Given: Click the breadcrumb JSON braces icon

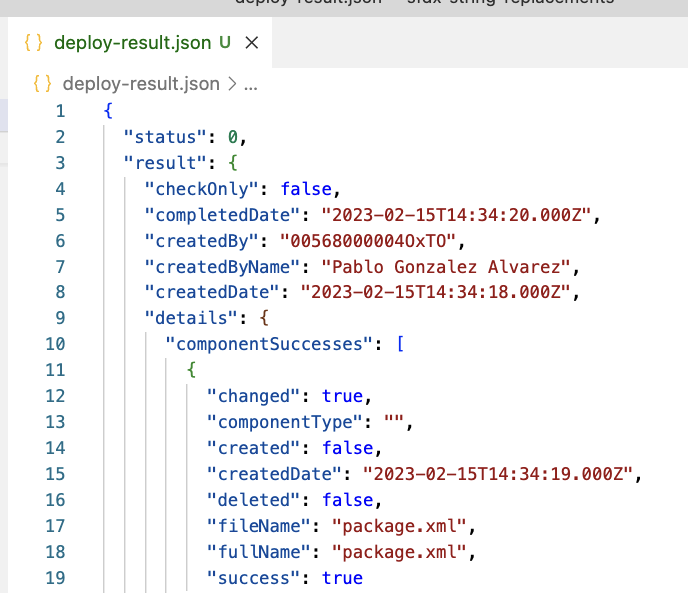Looking at the screenshot, I should point(43,83).
